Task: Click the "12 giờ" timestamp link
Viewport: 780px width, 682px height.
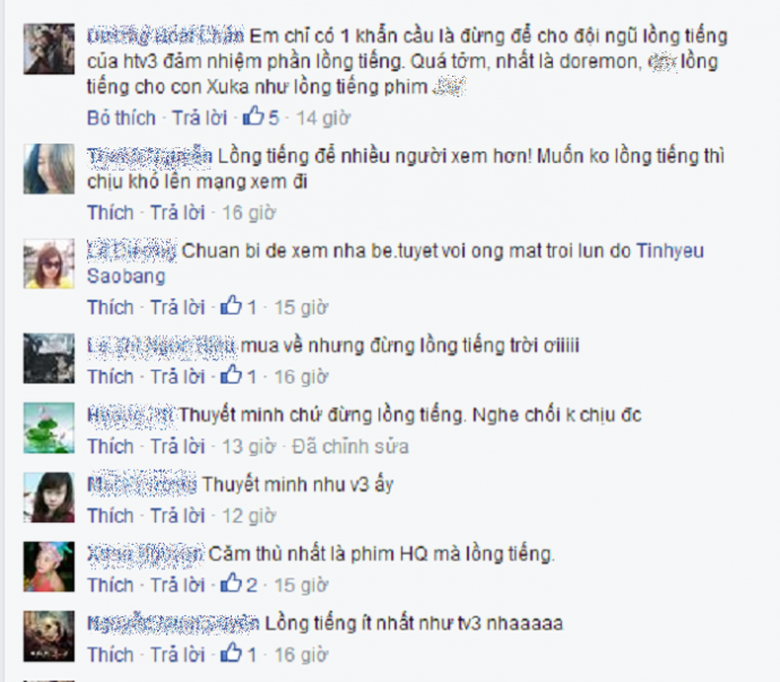Action: tap(249, 515)
